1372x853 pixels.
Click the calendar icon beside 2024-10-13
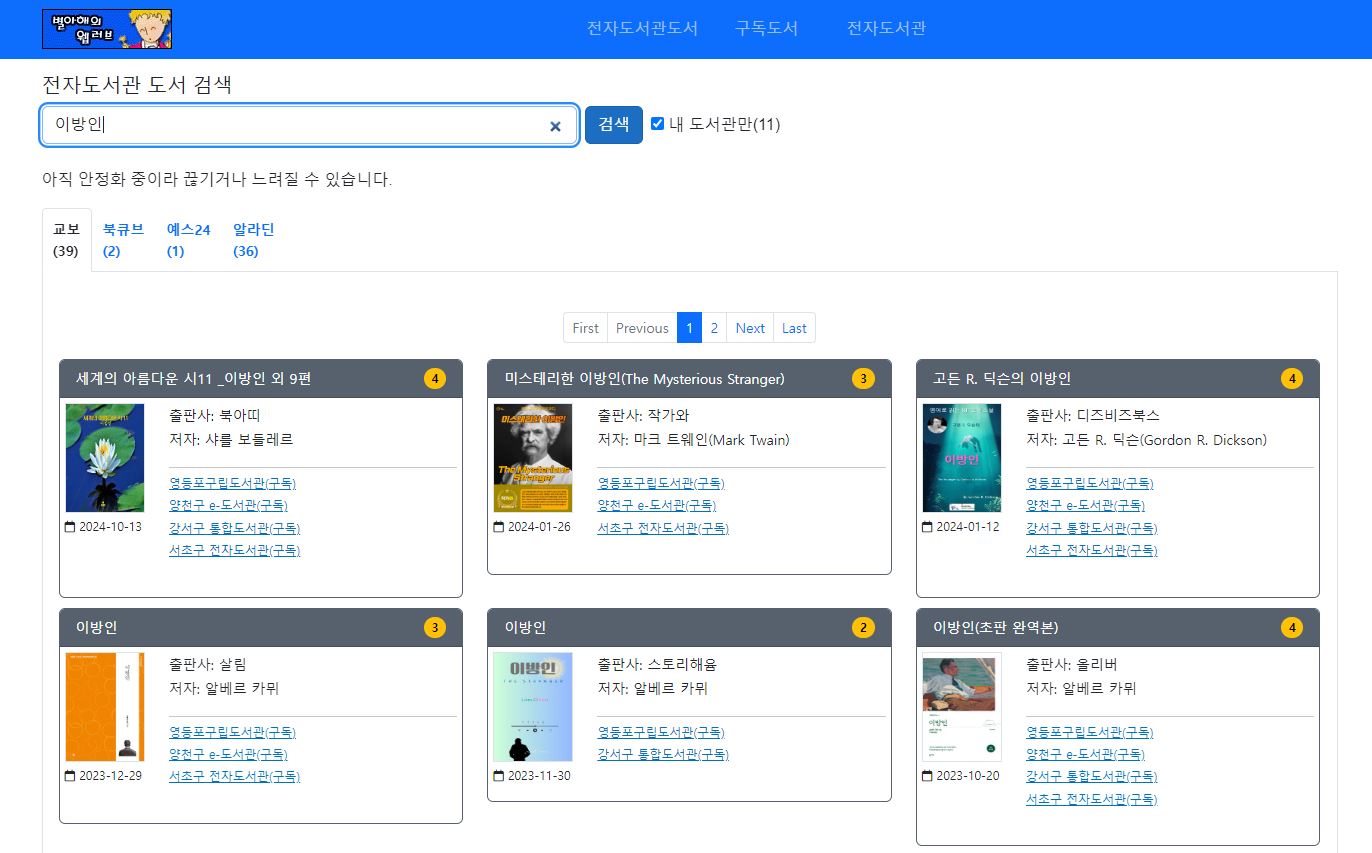point(70,527)
